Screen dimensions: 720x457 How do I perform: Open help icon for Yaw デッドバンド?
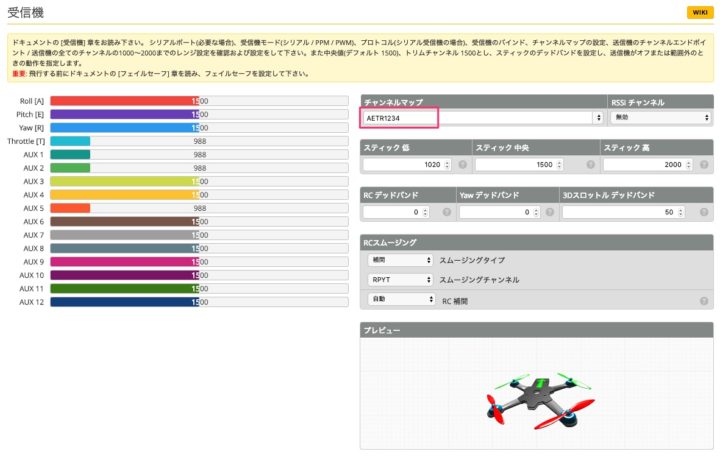pos(548,212)
